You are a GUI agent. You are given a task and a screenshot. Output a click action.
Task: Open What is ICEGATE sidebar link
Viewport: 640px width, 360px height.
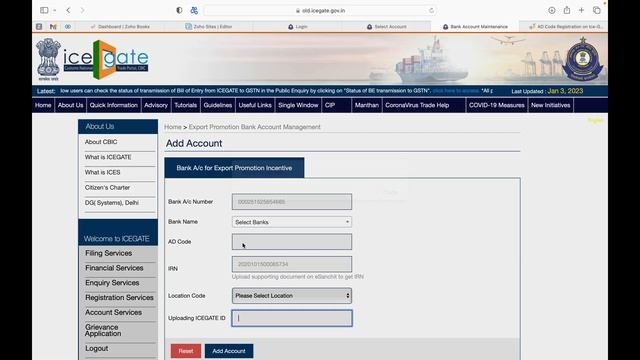(108, 157)
